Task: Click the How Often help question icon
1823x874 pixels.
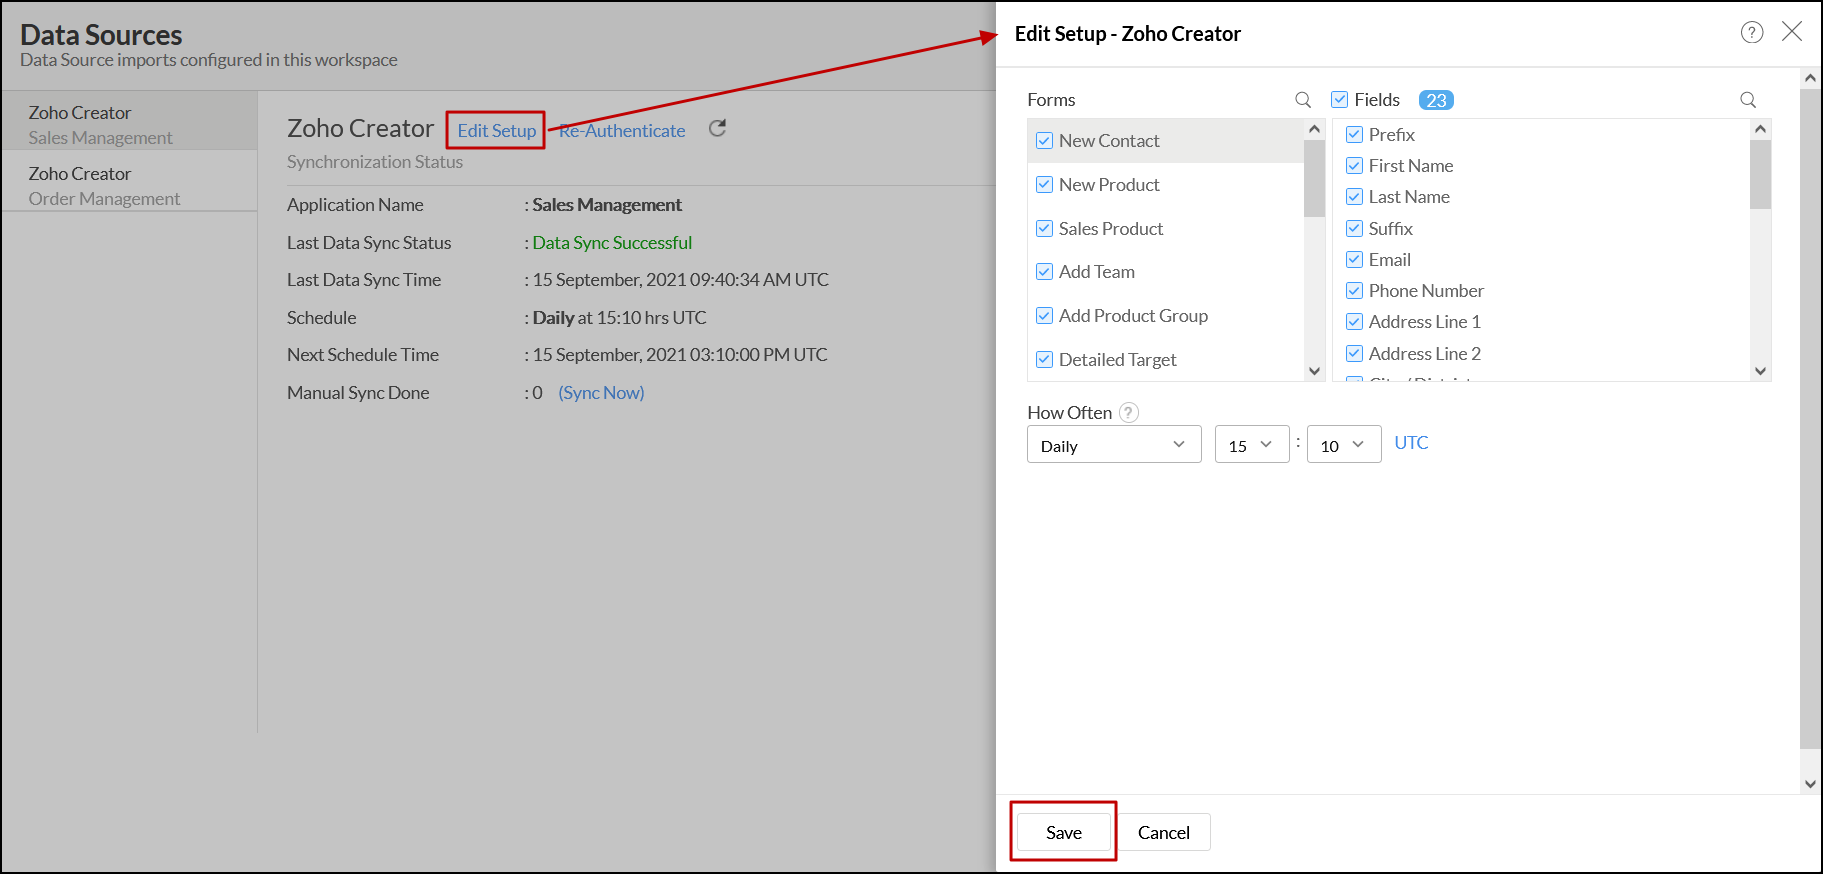Action: pyautogui.click(x=1129, y=413)
